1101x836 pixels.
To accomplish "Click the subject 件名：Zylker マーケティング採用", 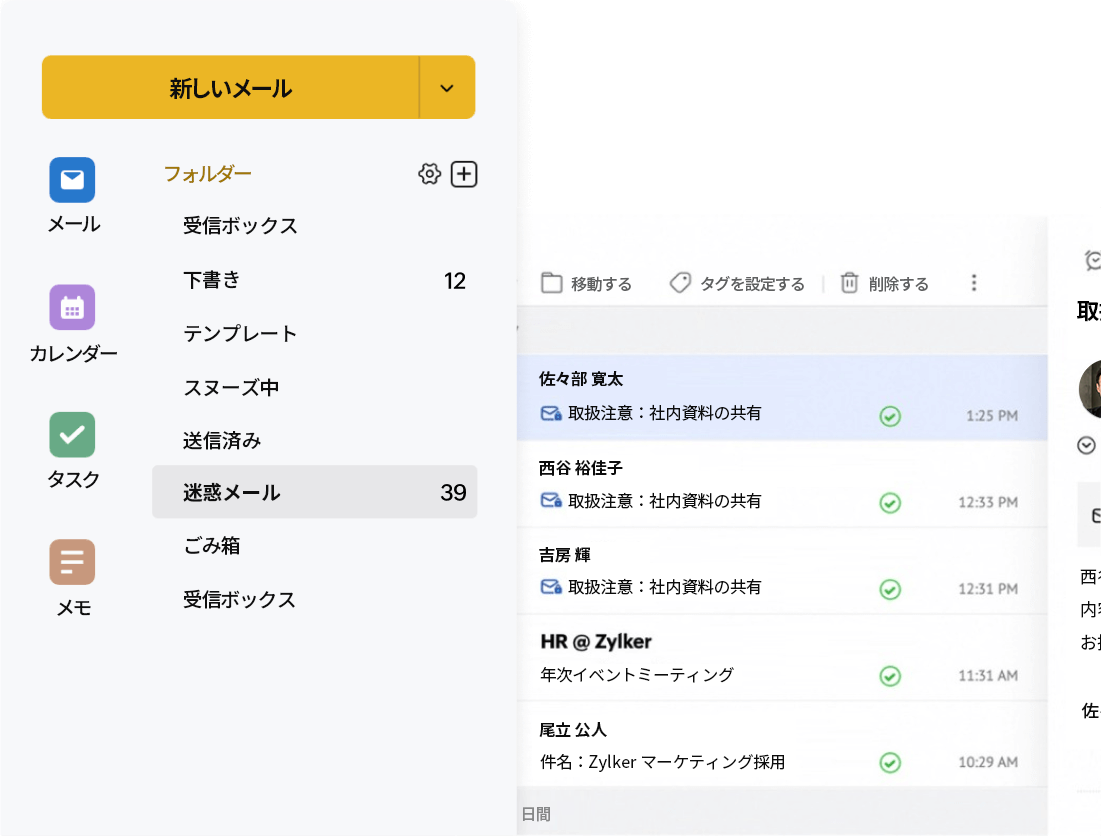I will (x=662, y=762).
